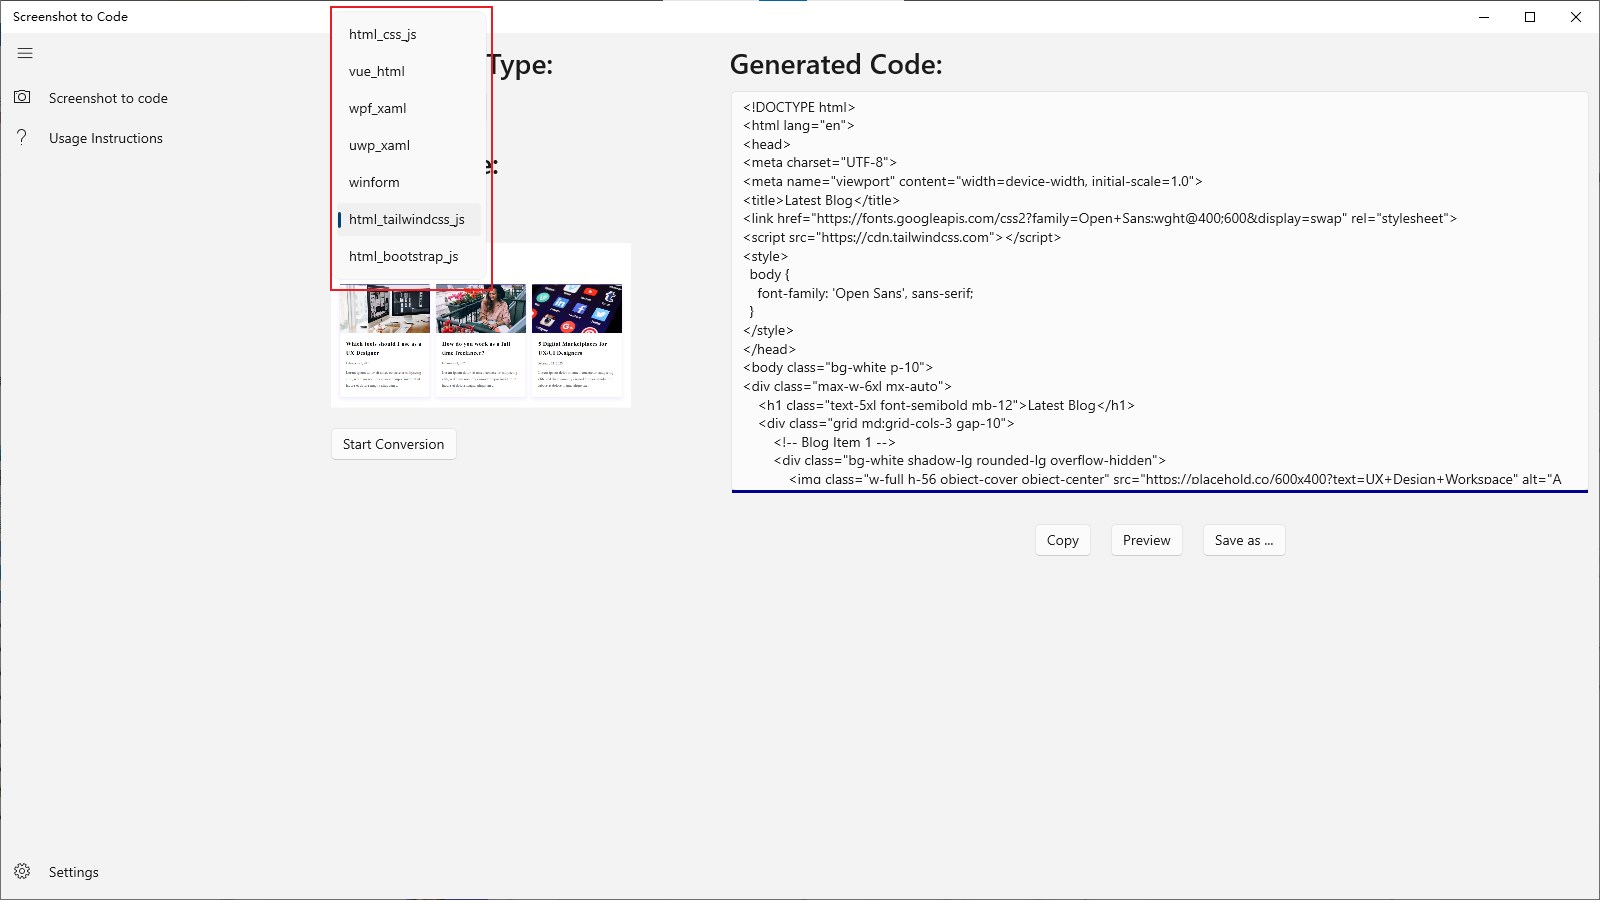Screen dimensions: 1600x900
Task: Select uwp_xaml in the list
Action: (380, 145)
